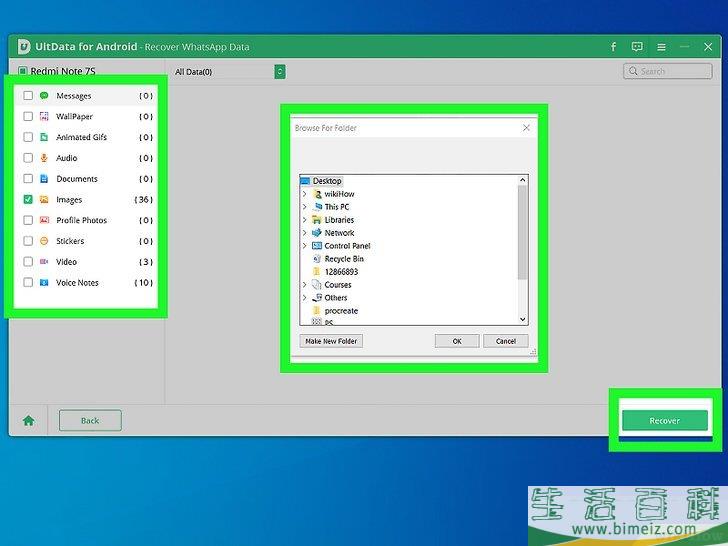Check the Documents checkbox
Viewport: 728px width, 546px height.
click(28, 179)
